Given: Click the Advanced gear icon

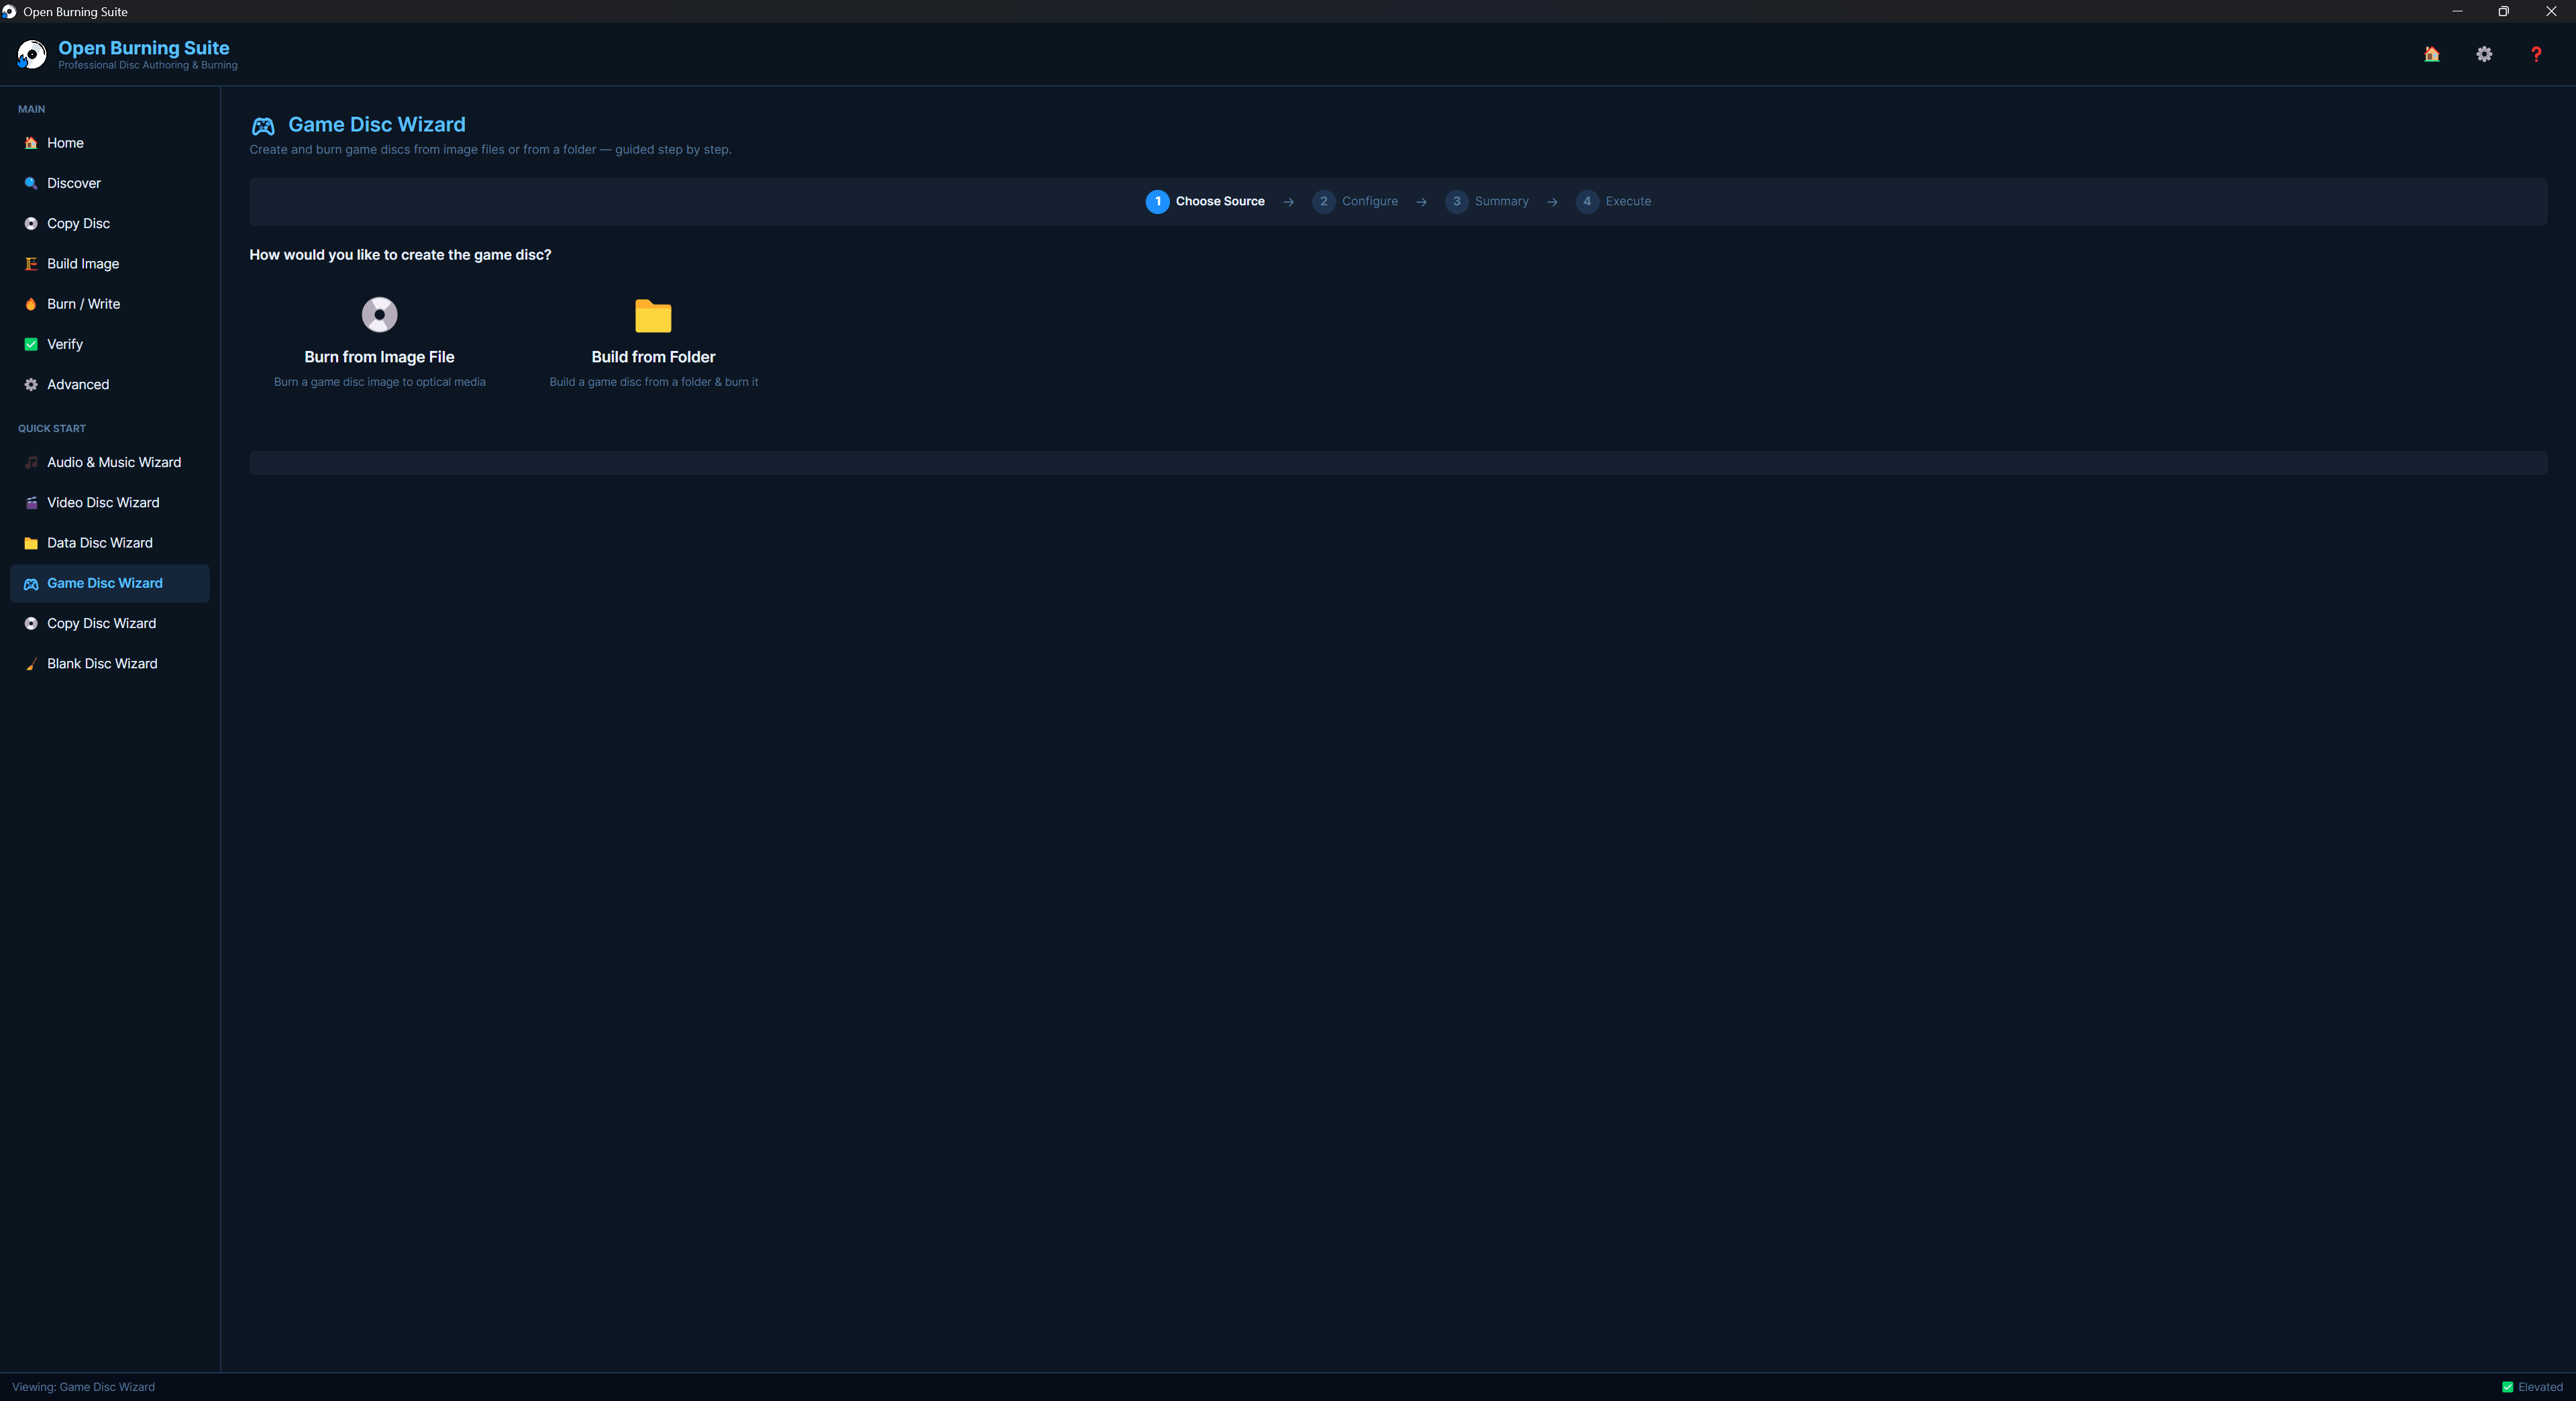Looking at the screenshot, I should 31,385.
